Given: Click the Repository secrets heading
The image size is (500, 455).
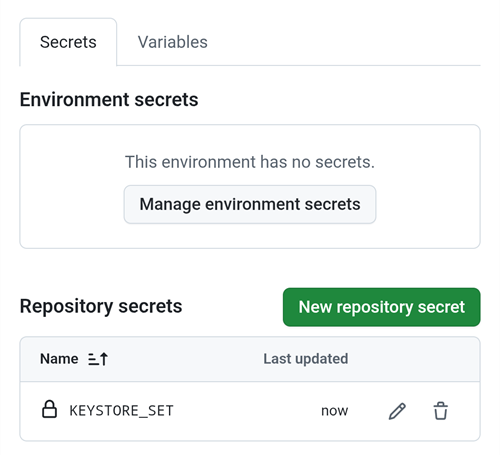Looking at the screenshot, I should [101, 306].
